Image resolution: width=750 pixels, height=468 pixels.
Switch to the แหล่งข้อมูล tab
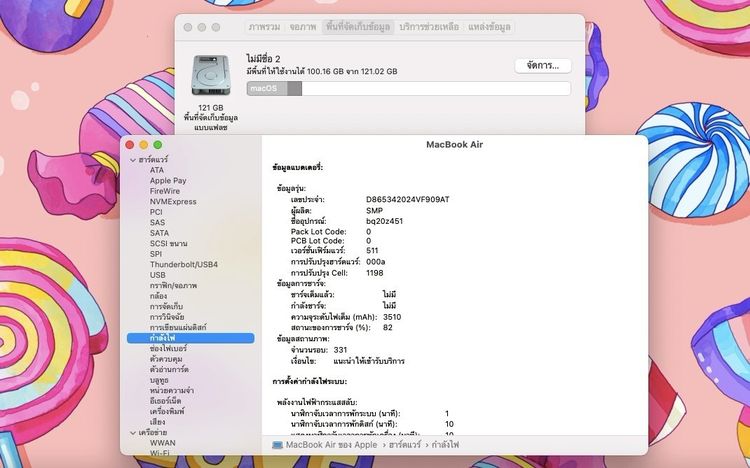tap(489, 27)
